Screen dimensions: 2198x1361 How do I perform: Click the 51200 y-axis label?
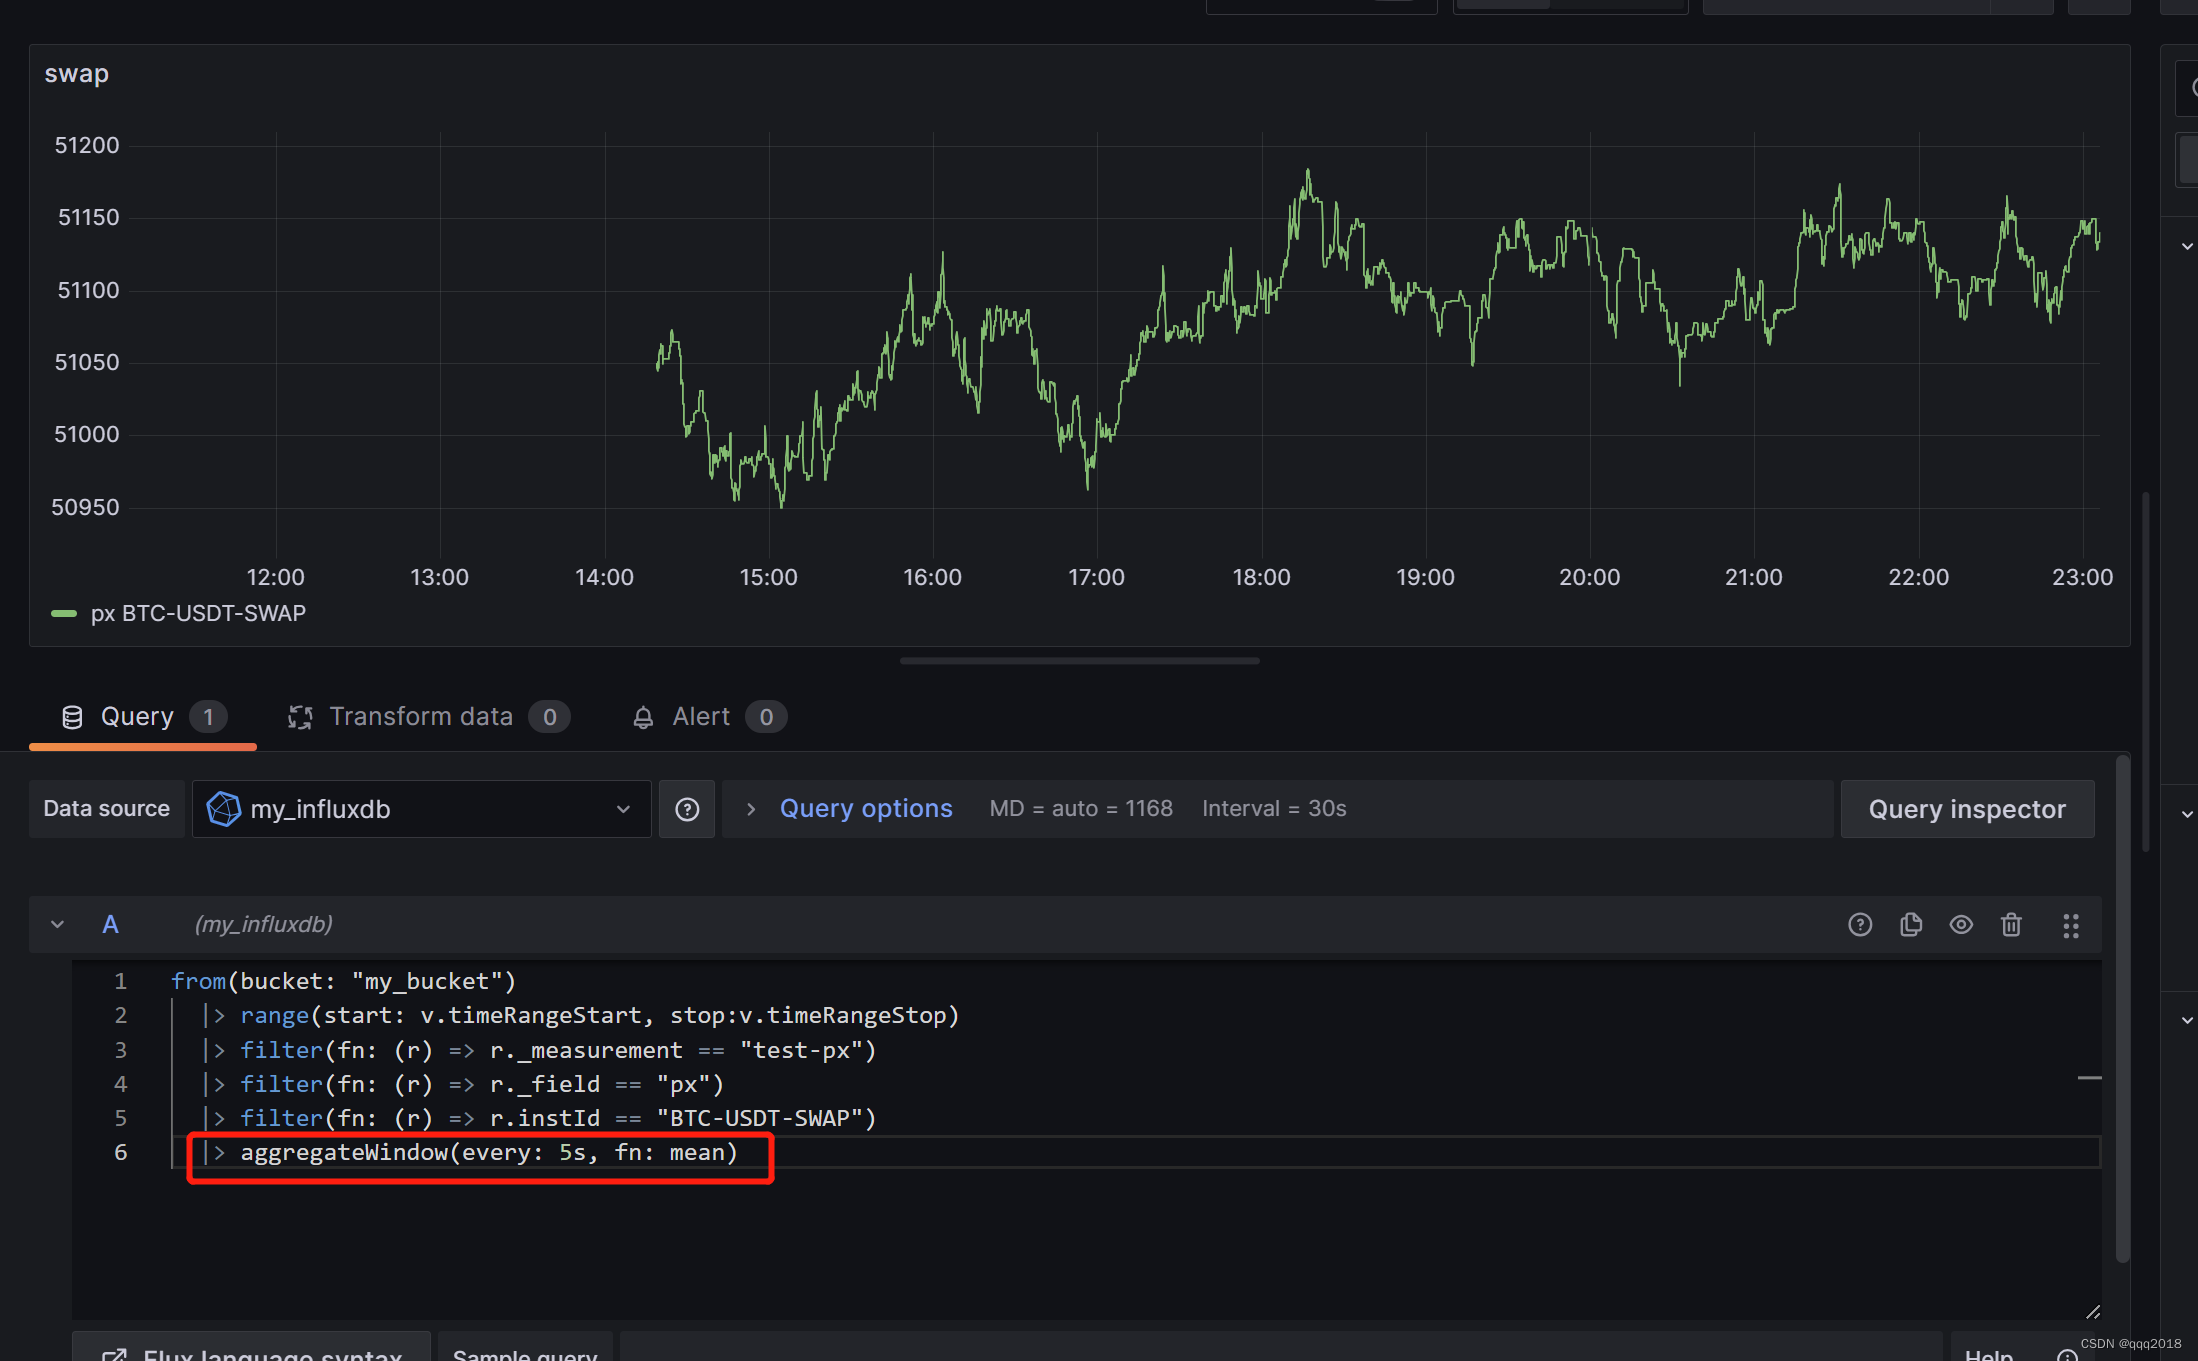pos(87,146)
